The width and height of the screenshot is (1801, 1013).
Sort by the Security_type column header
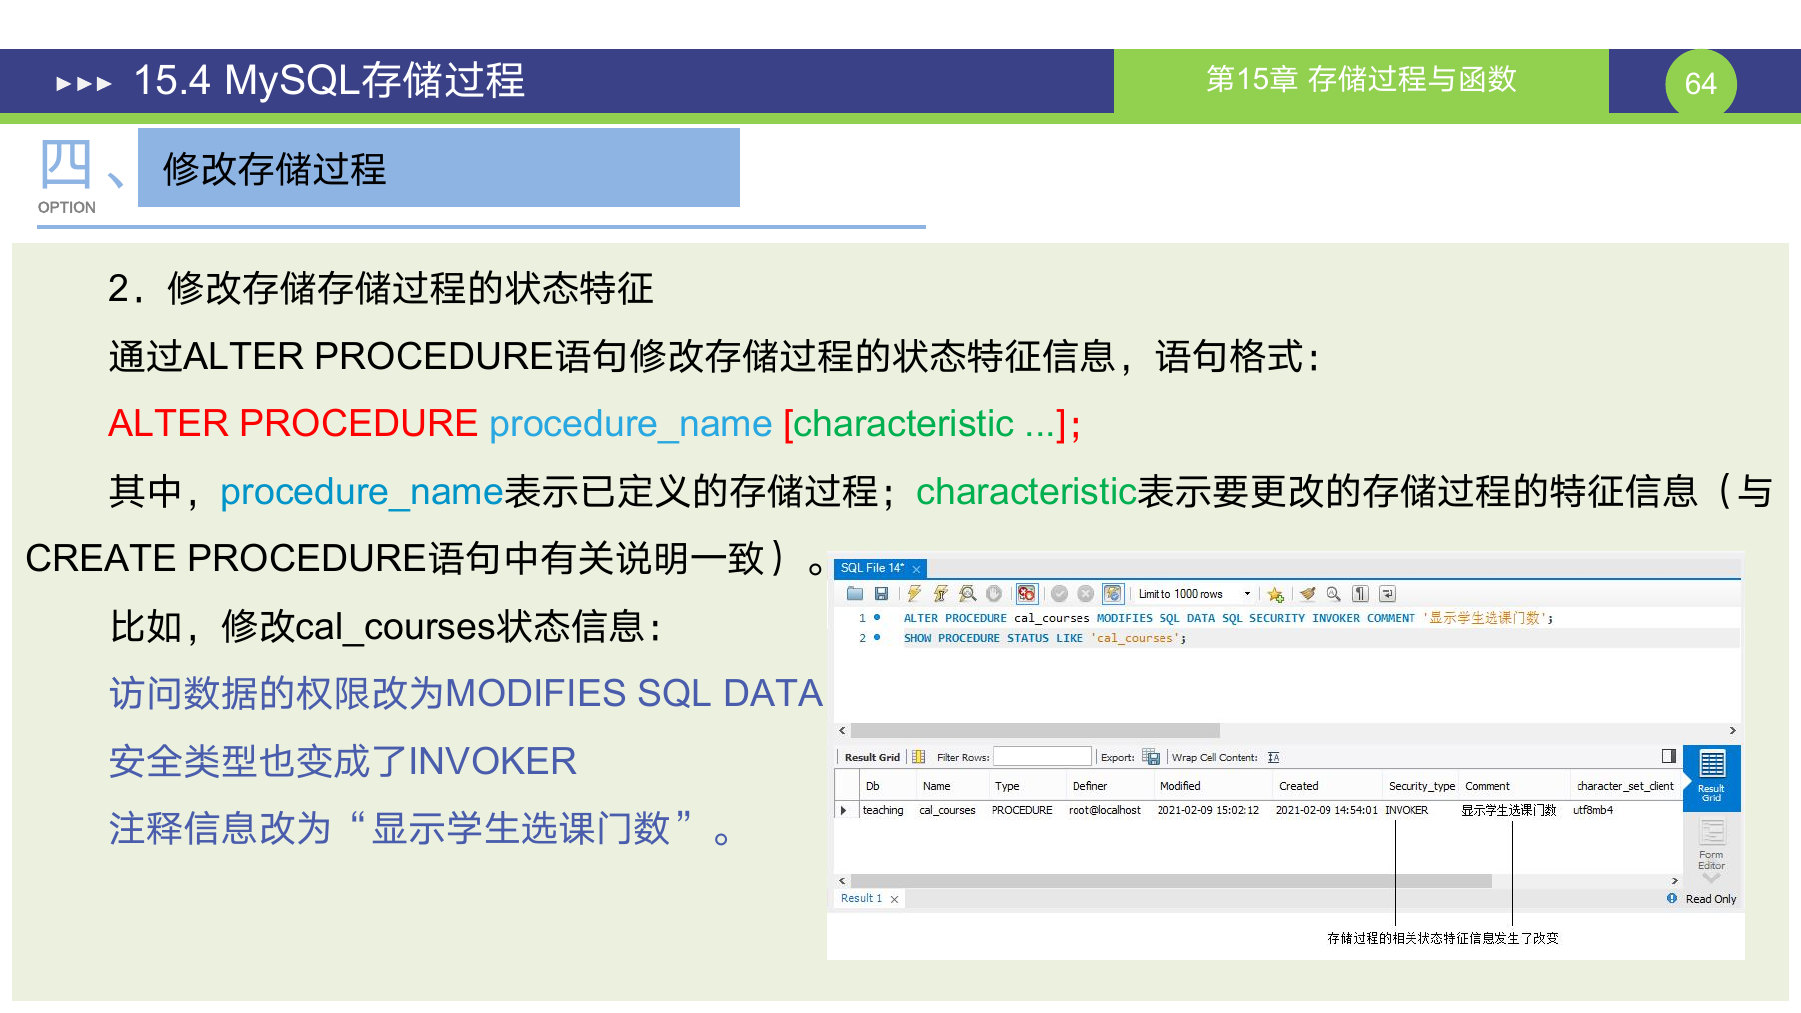pyautogui.click(x=1421, y=786)
